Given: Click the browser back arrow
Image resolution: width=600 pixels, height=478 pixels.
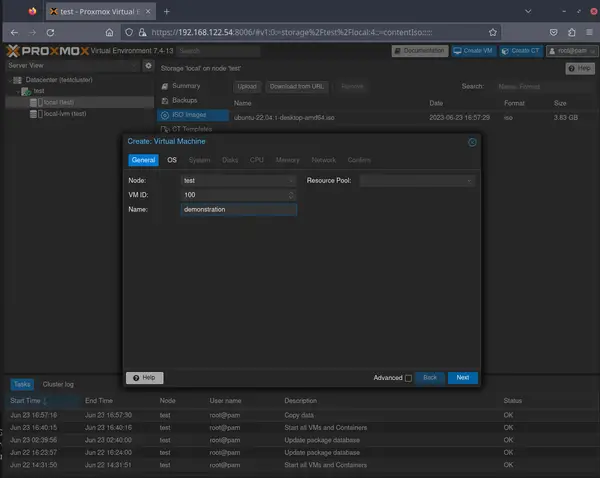Looking at the screenshot, I should coord(14,33).
